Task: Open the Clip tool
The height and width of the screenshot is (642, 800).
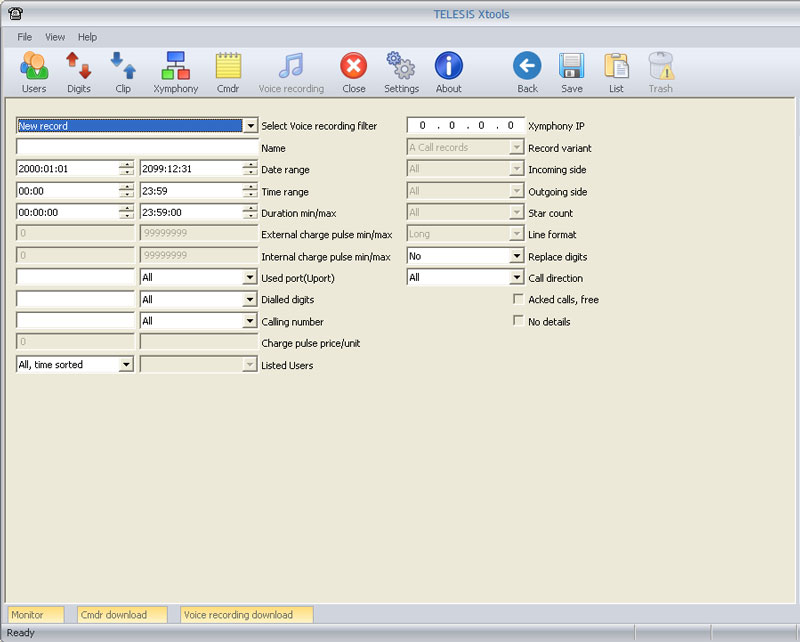Action: [x=123, y=72]
